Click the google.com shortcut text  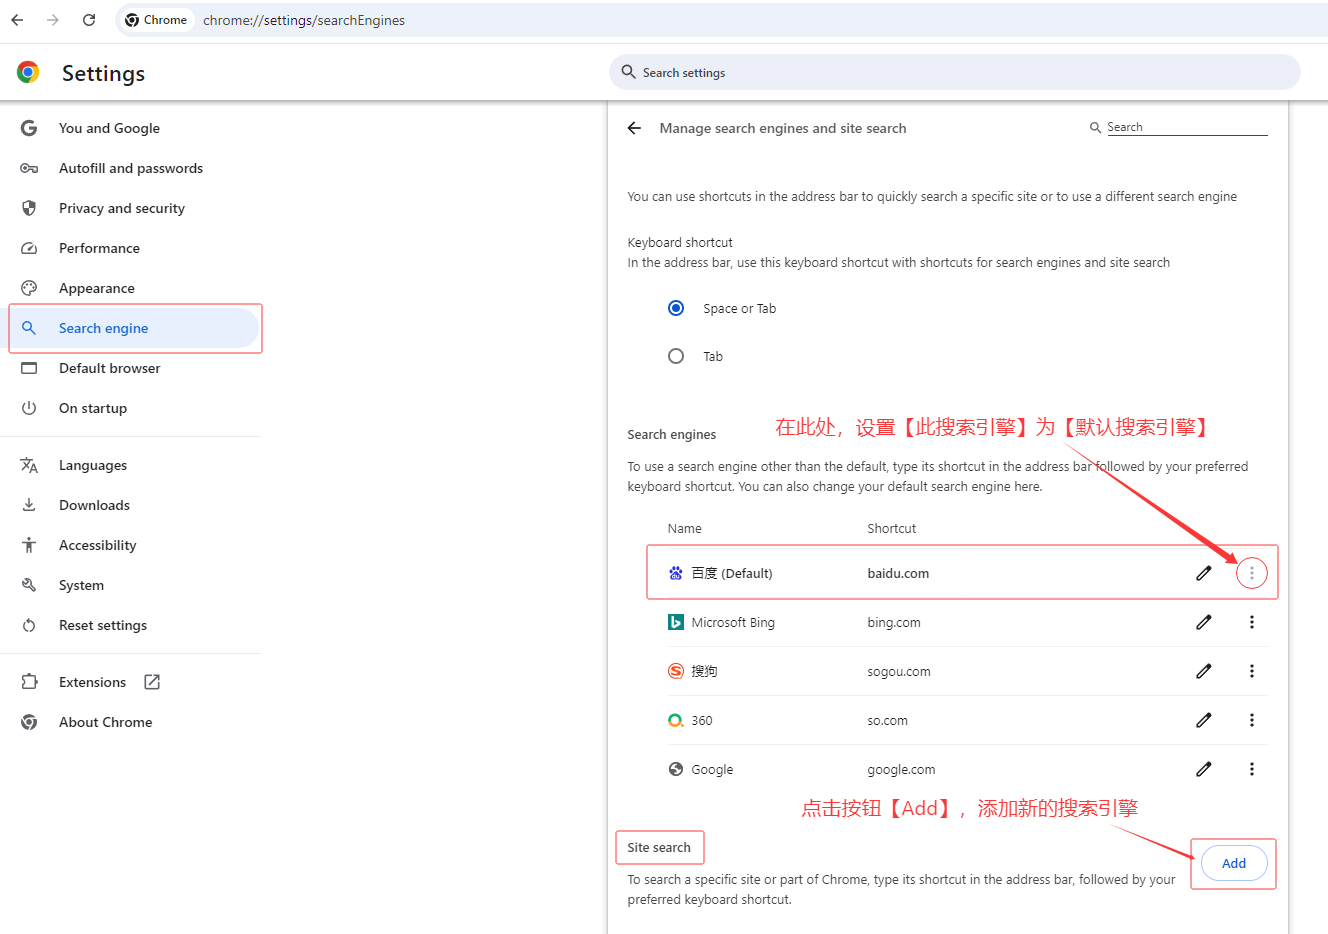click(901, 769)
